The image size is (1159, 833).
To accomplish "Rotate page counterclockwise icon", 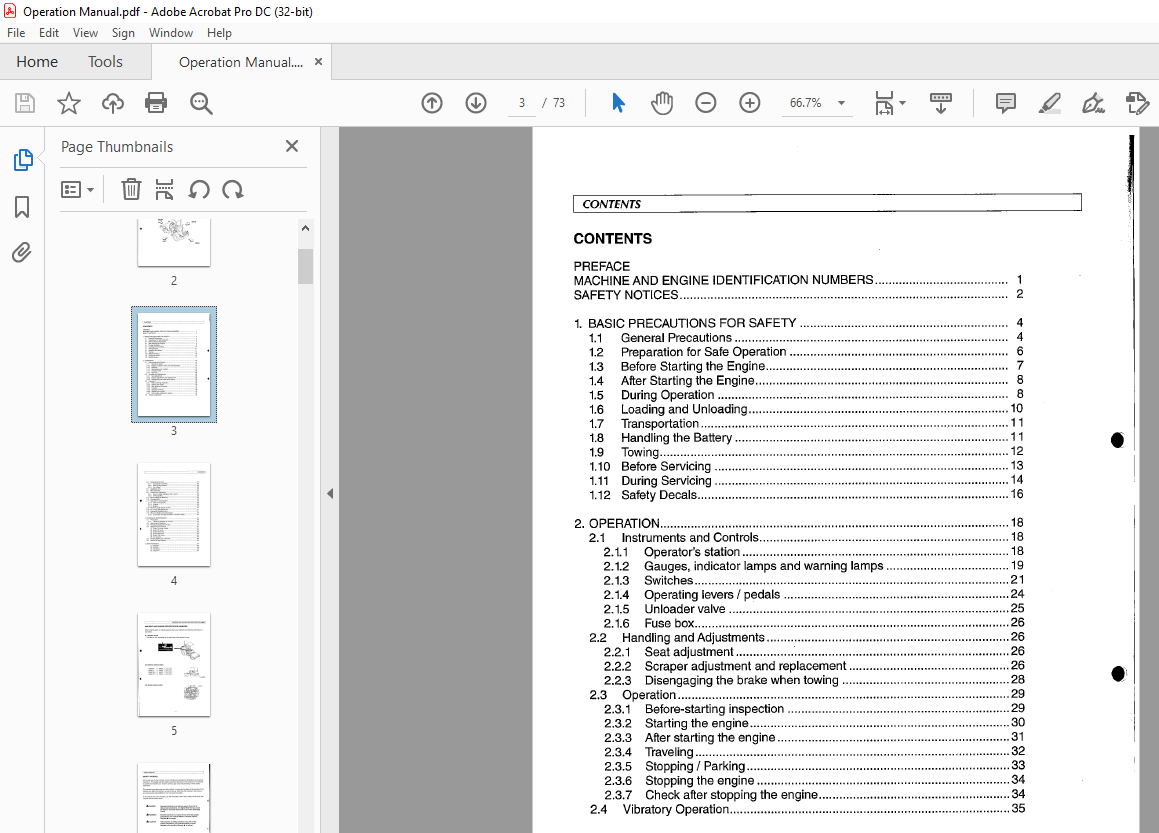I will [199, 190].
